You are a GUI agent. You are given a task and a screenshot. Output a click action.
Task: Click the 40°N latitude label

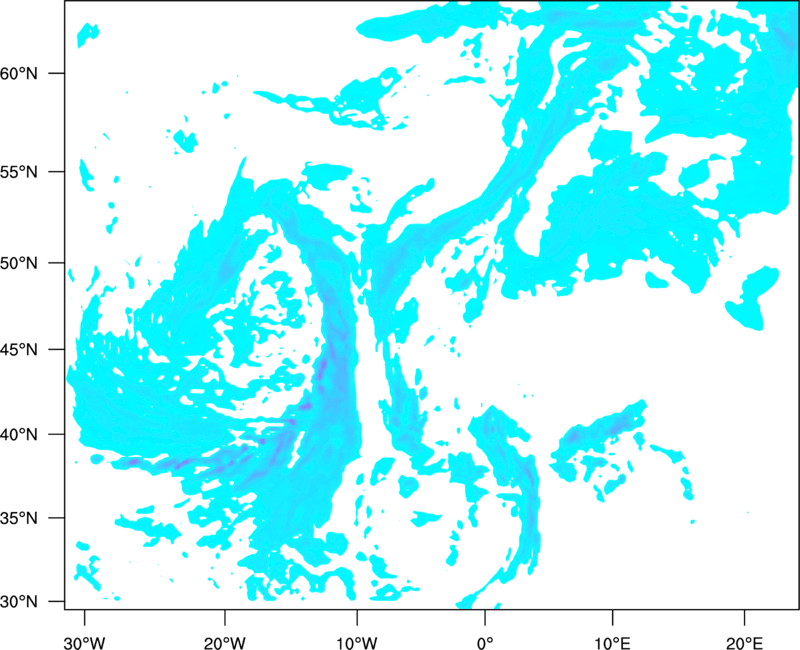click(19, 435)
